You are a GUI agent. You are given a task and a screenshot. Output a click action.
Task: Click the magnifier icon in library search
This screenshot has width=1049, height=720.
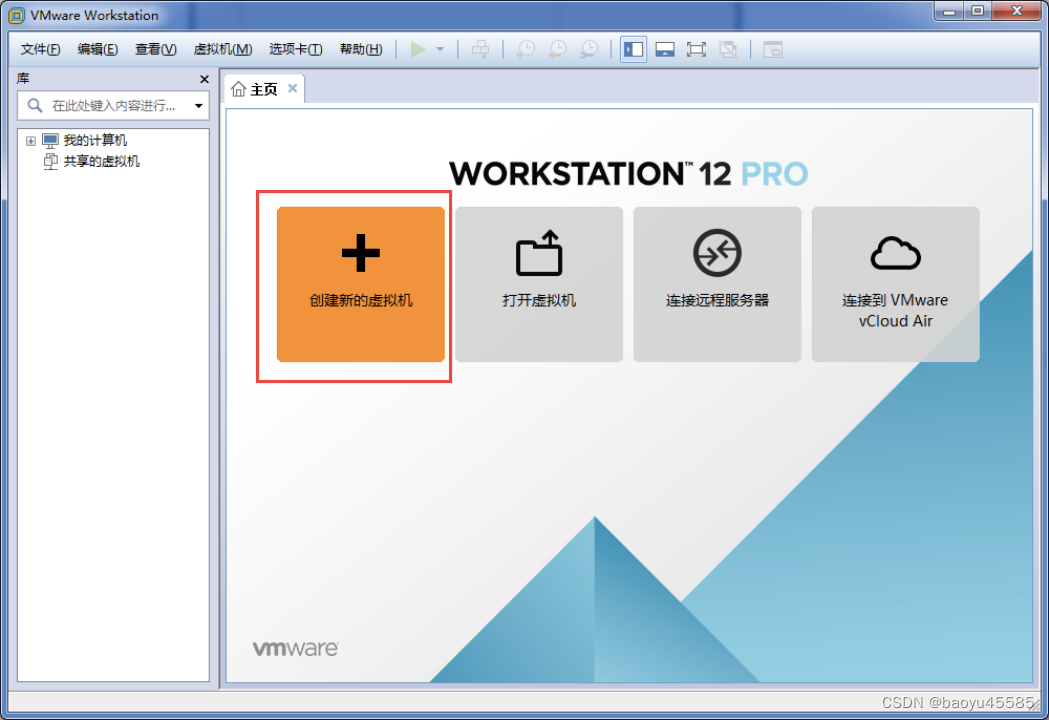35,105
